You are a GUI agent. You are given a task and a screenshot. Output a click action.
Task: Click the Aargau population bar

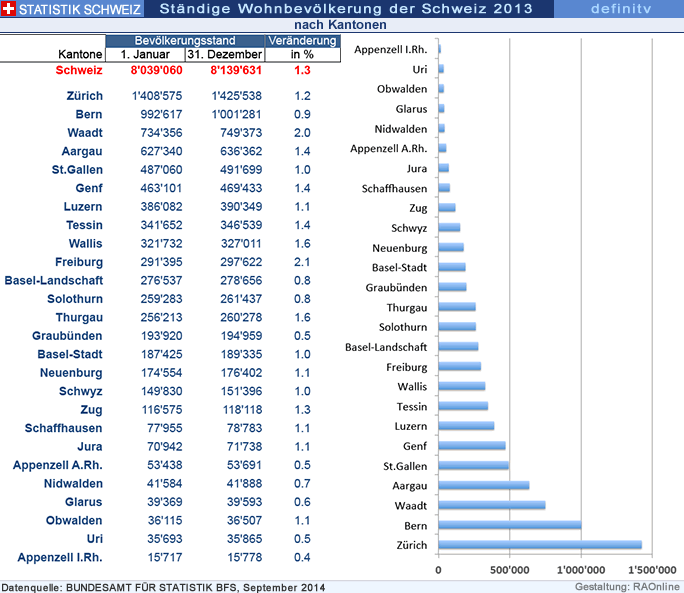484,485
